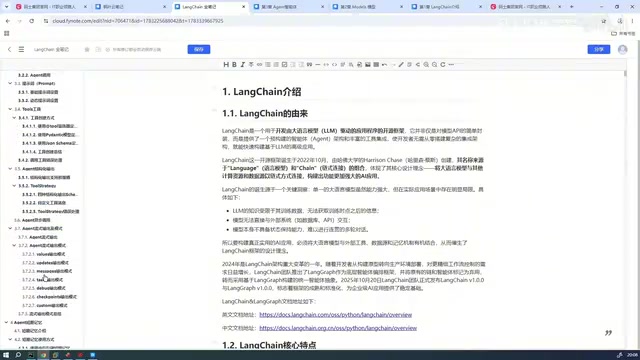Collapse the 3.7 Agent streaming section
640x360 pixels.
pyautogui.click(x=10, y=229)
